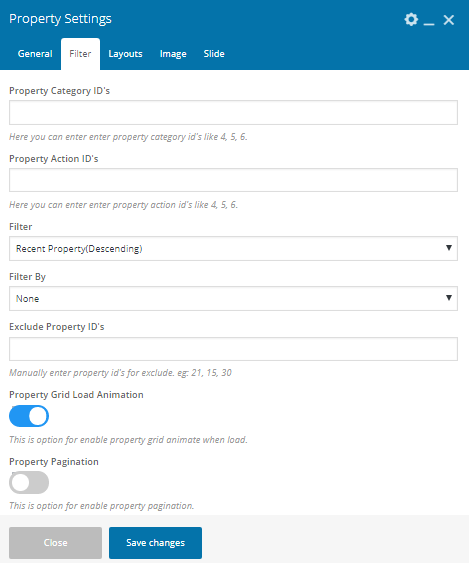Click the Save changes button
Image resolution: width=469 pixels, height=563 pixels.
click(x=155, y=543)
